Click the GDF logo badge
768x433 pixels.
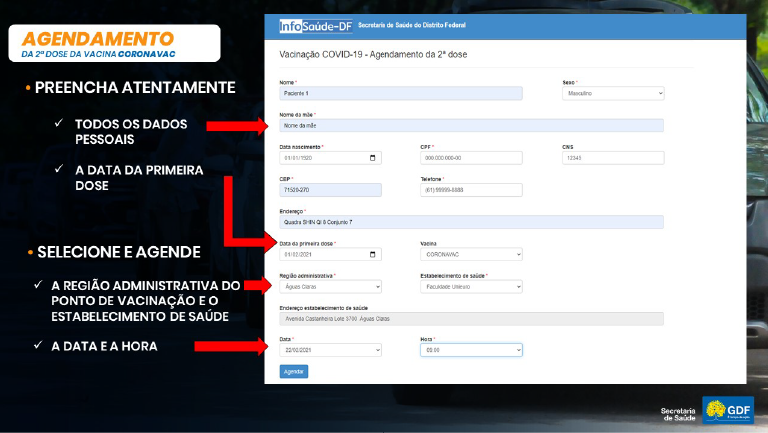pos(728,410)
